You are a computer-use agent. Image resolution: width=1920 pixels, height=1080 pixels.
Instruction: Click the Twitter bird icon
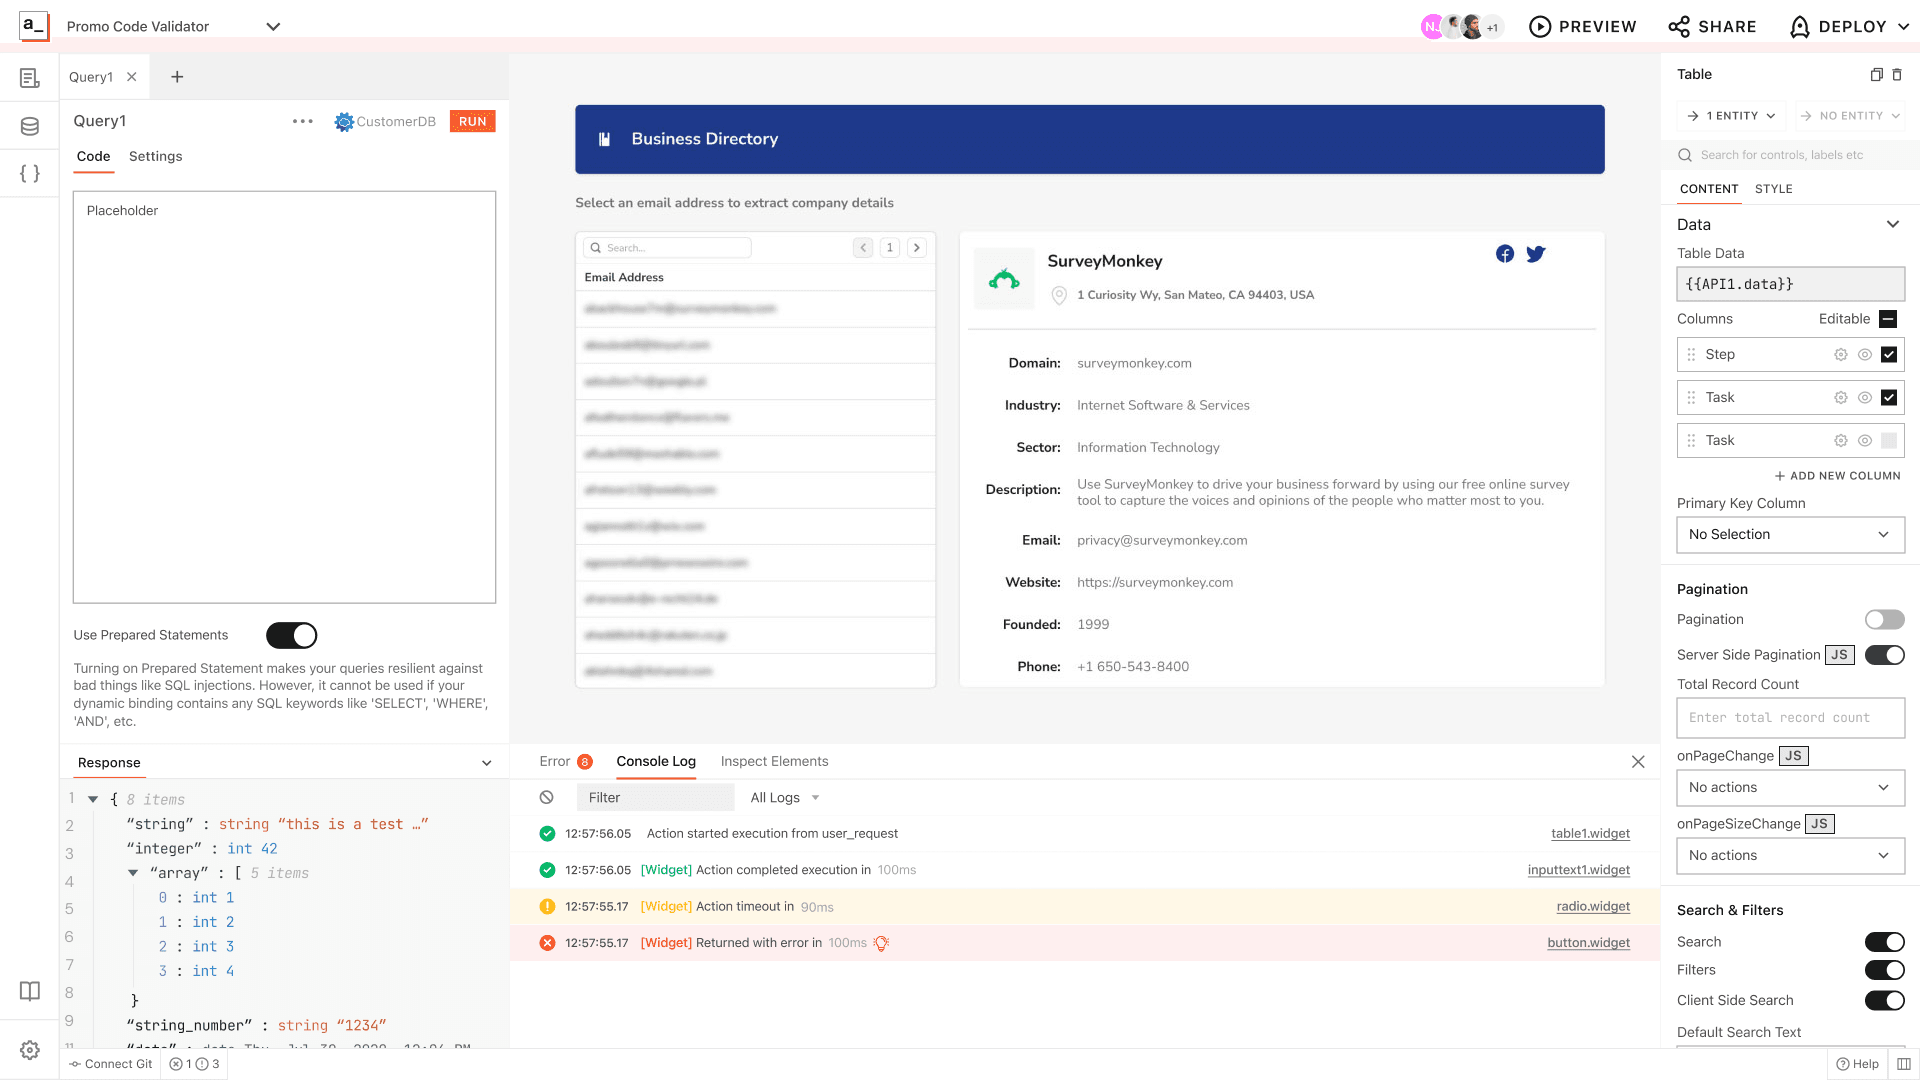coord(1536,254)
